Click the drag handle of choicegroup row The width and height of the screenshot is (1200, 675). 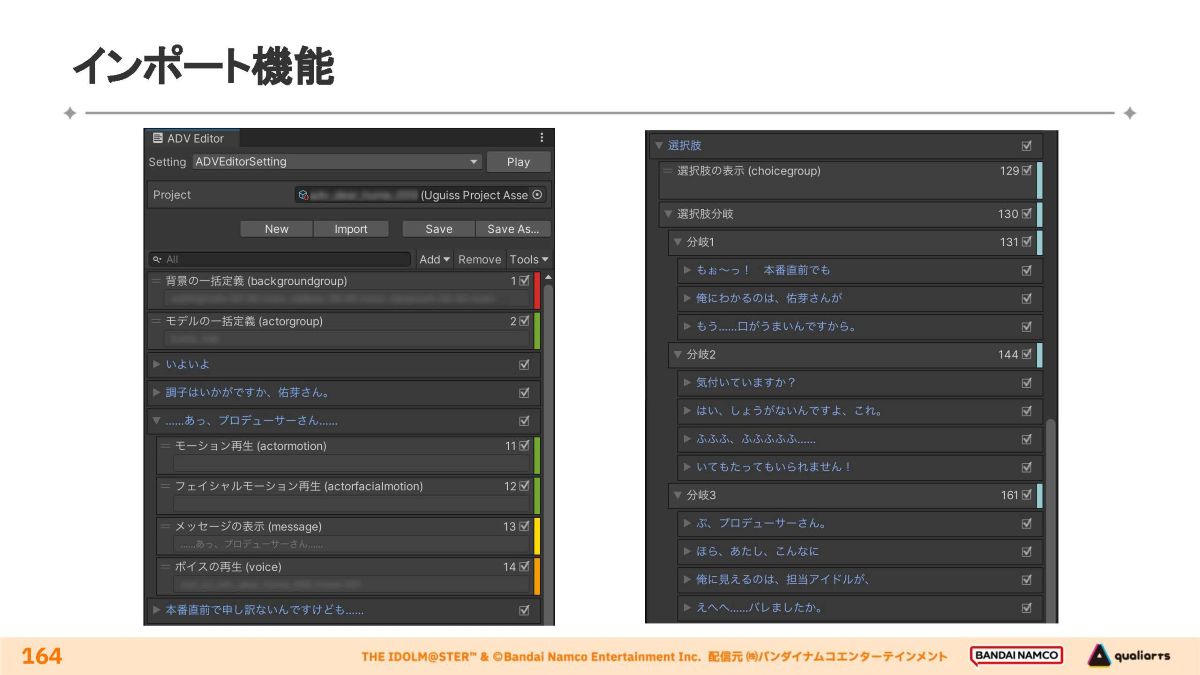(x=667, y=171)
